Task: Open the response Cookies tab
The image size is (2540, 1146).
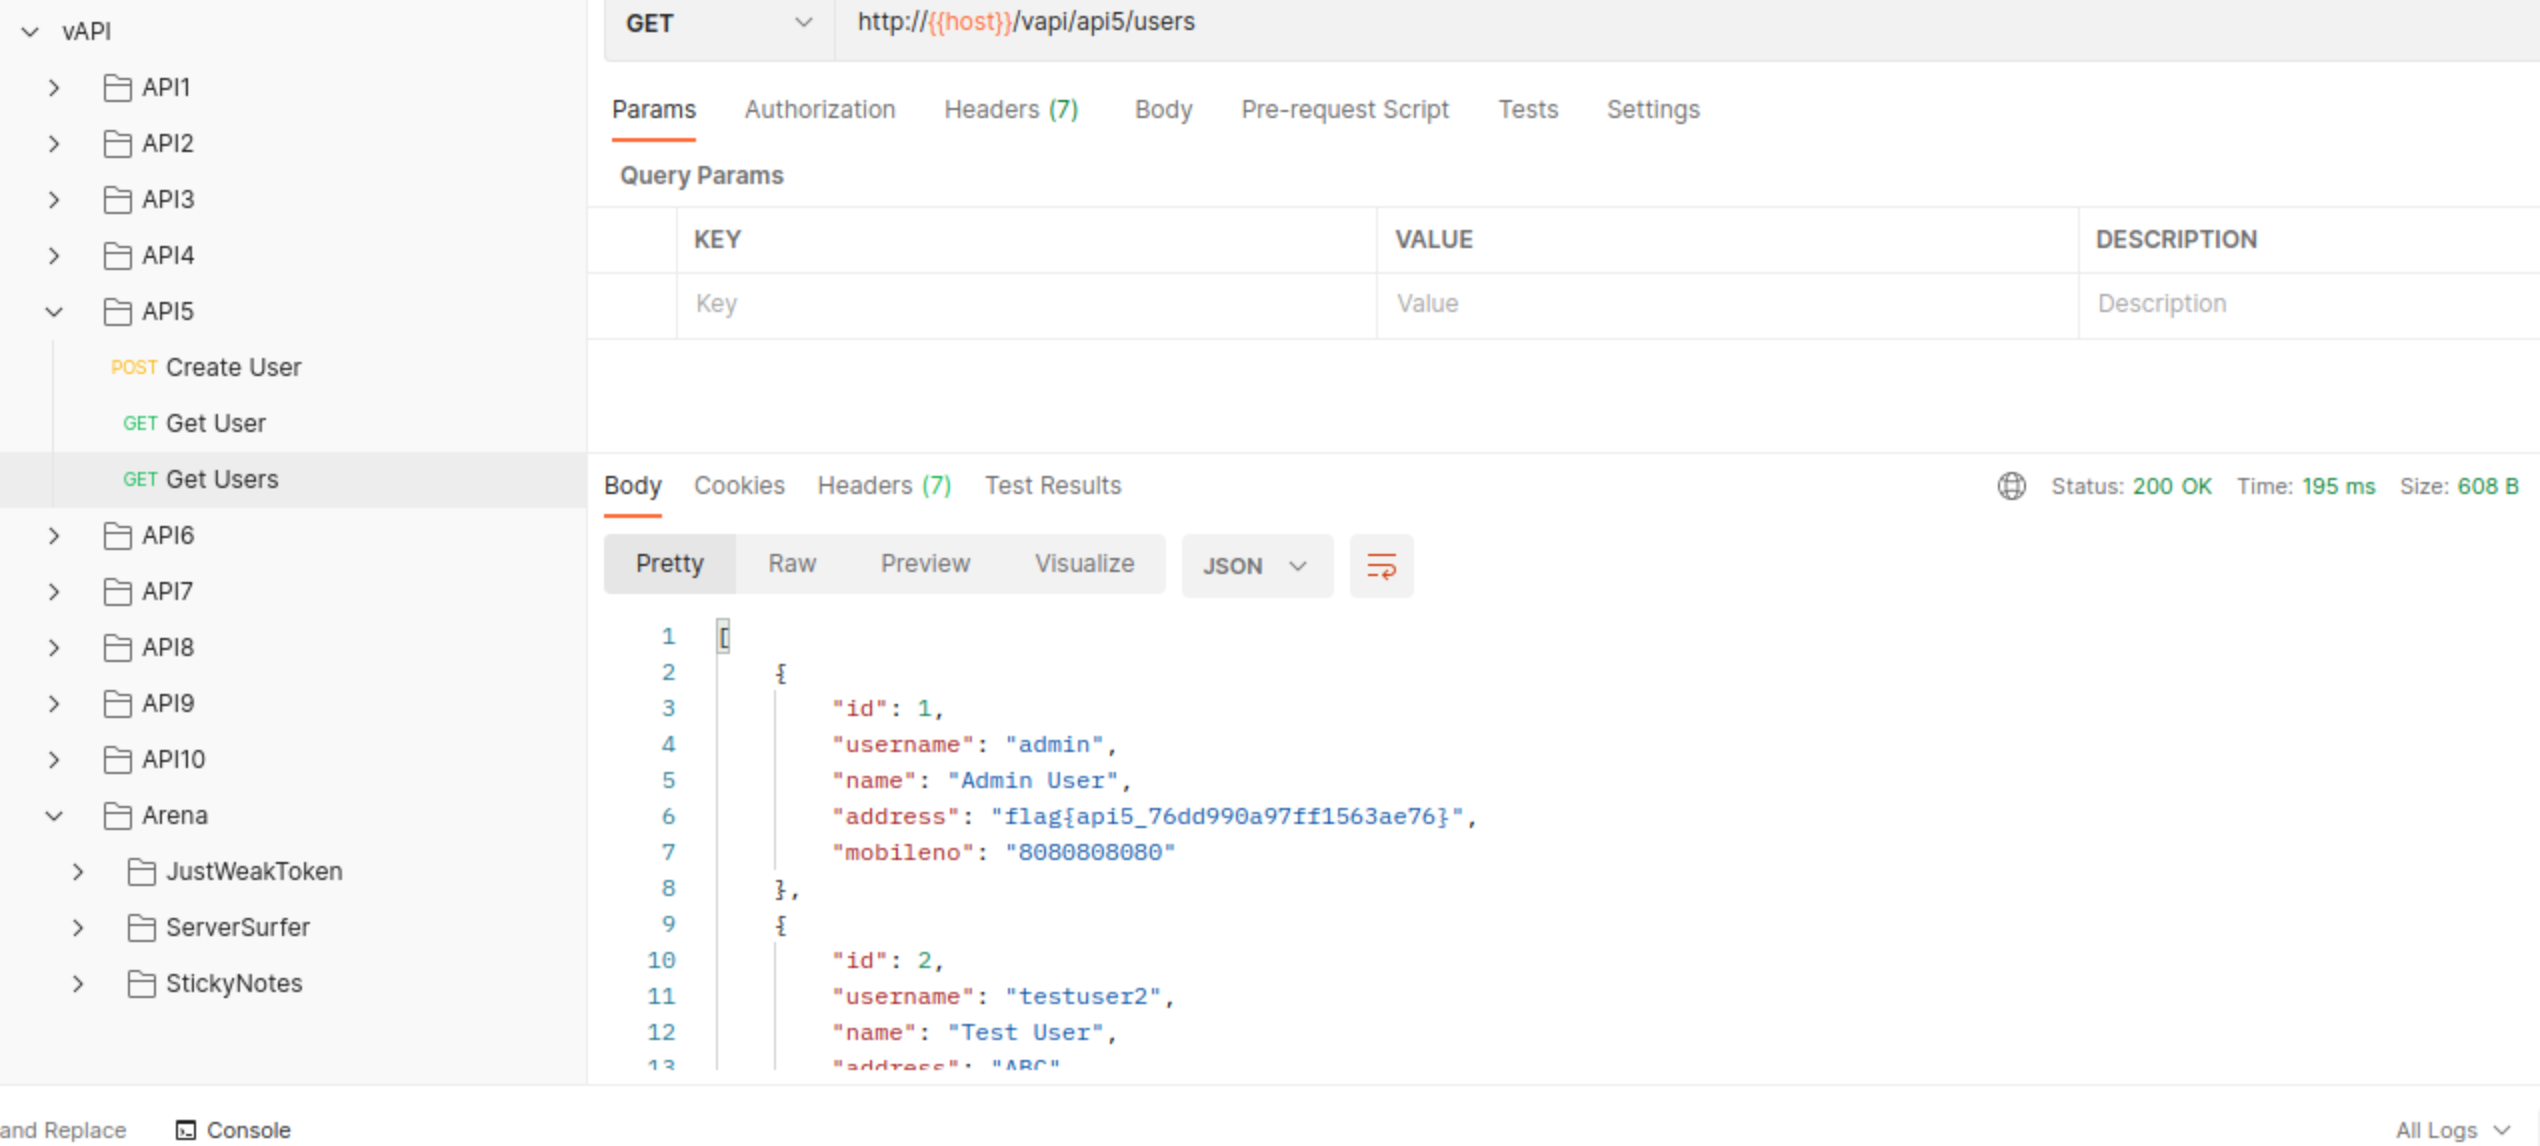Action: pos(739,486)
